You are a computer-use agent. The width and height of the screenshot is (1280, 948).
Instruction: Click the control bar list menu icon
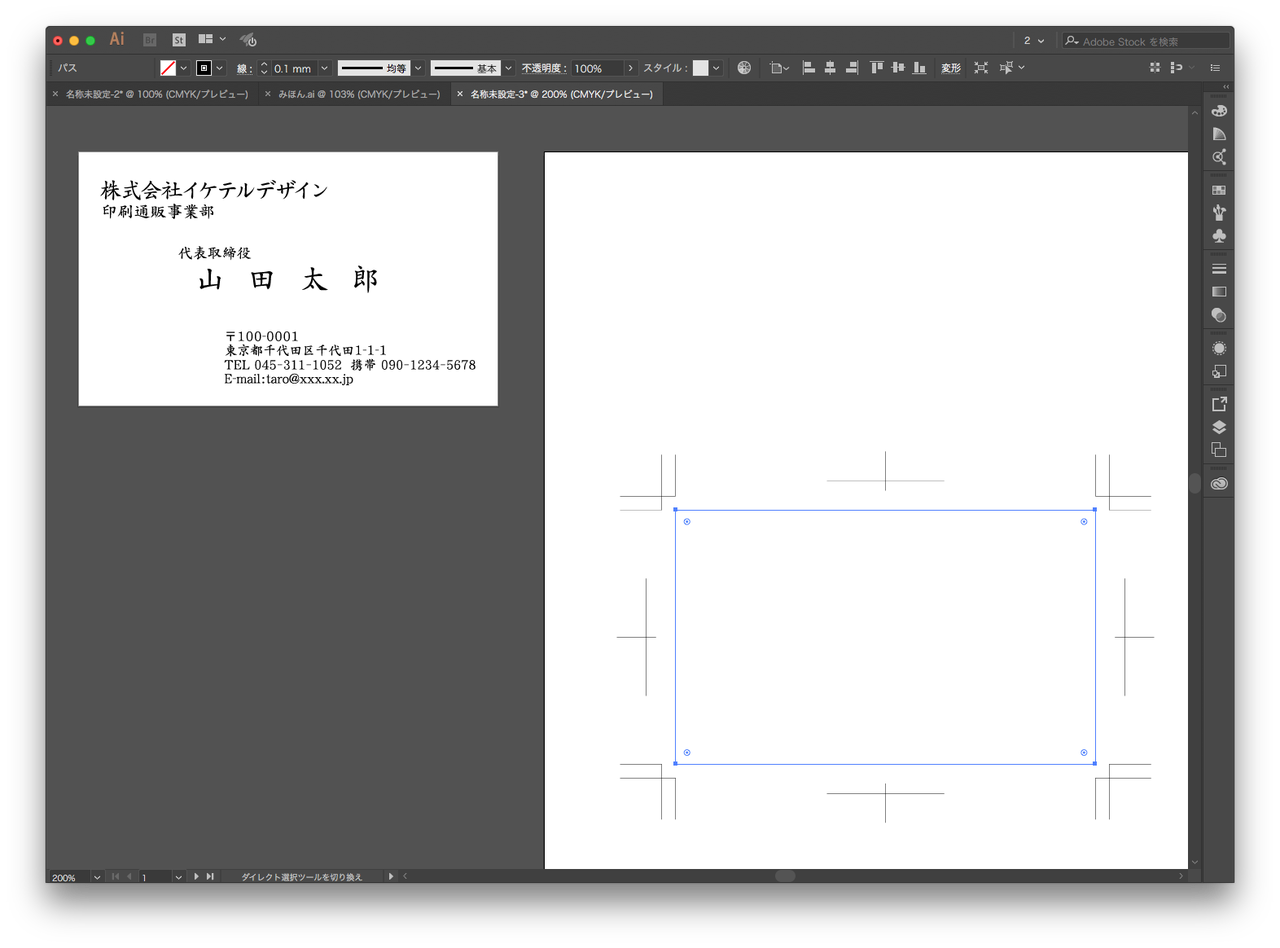(x=1215, y=68)
